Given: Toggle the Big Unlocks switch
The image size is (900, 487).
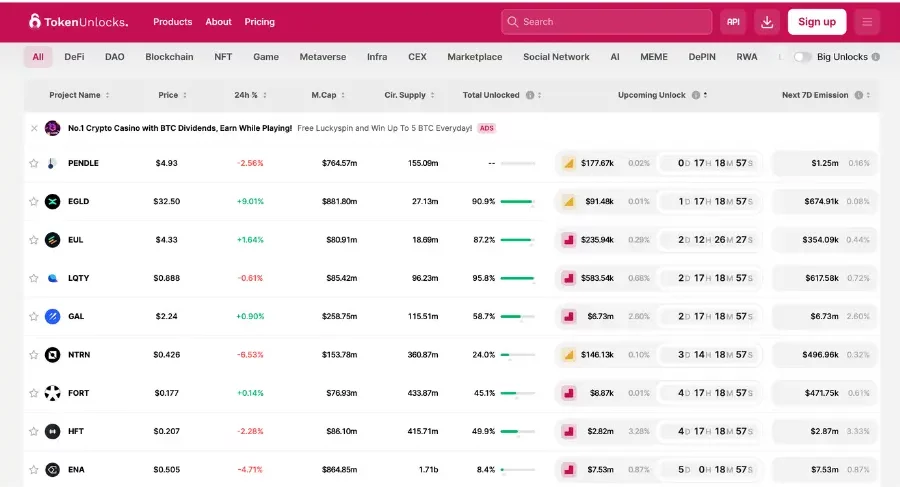Looking at the screenshot, I should pyautogui.click(x=802, y=57).
